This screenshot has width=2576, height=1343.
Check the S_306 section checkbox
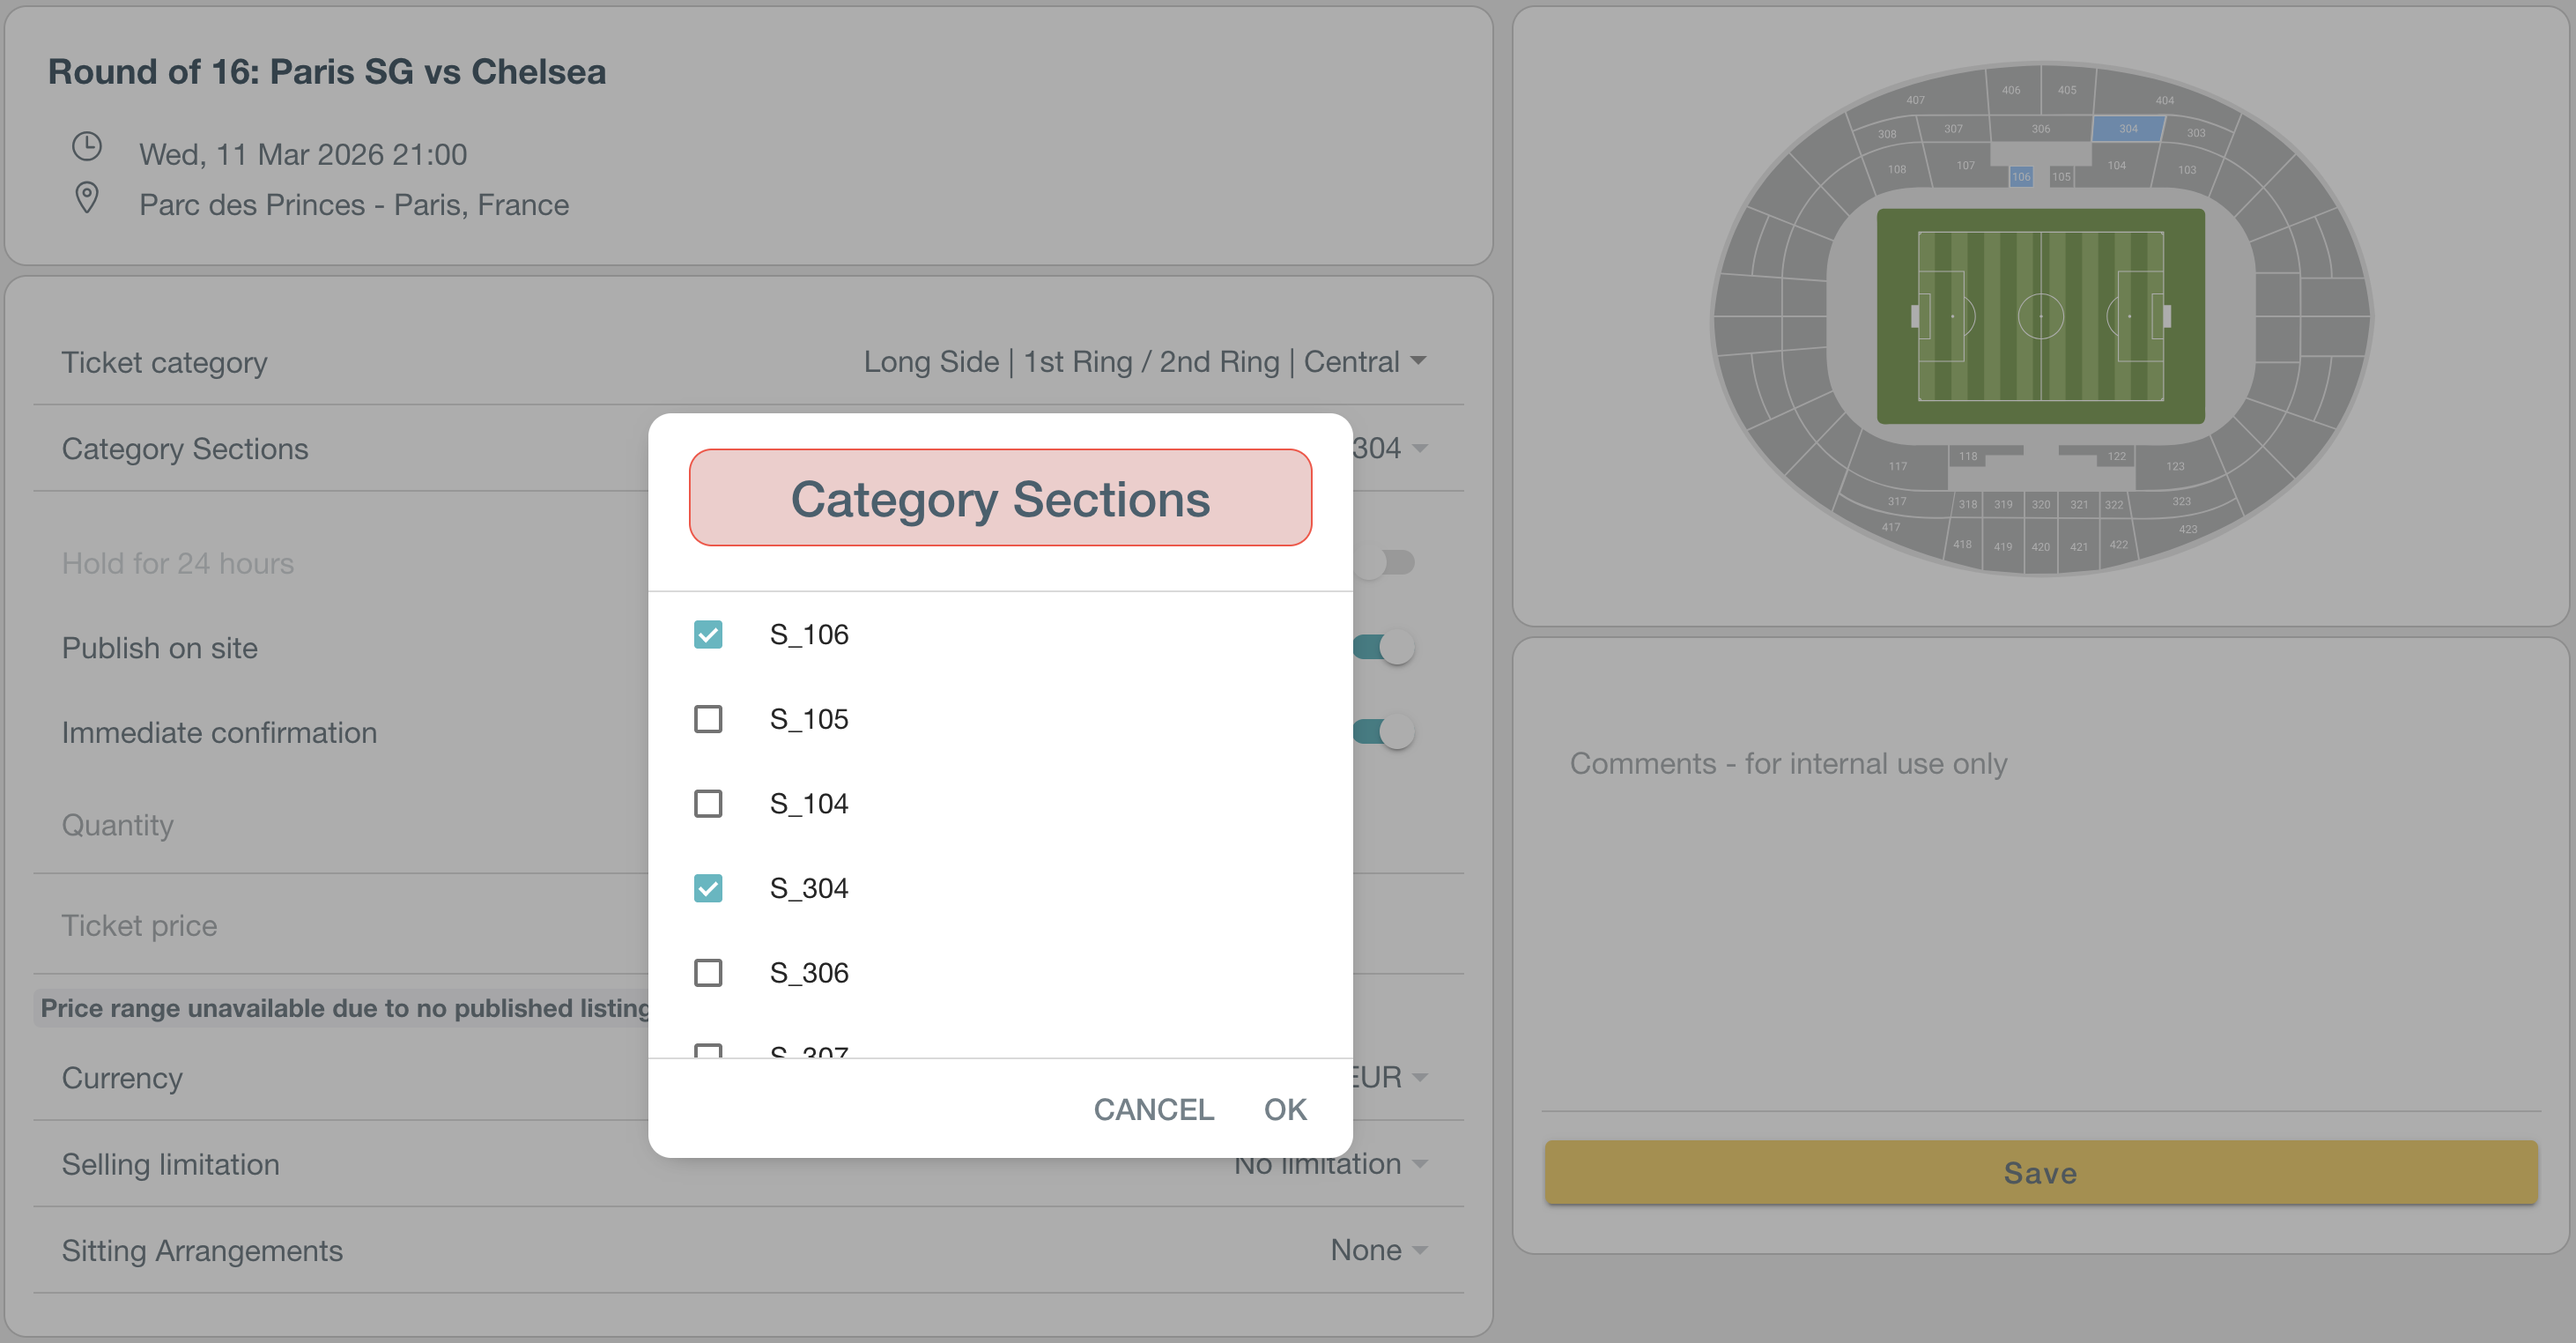(708, 972)
